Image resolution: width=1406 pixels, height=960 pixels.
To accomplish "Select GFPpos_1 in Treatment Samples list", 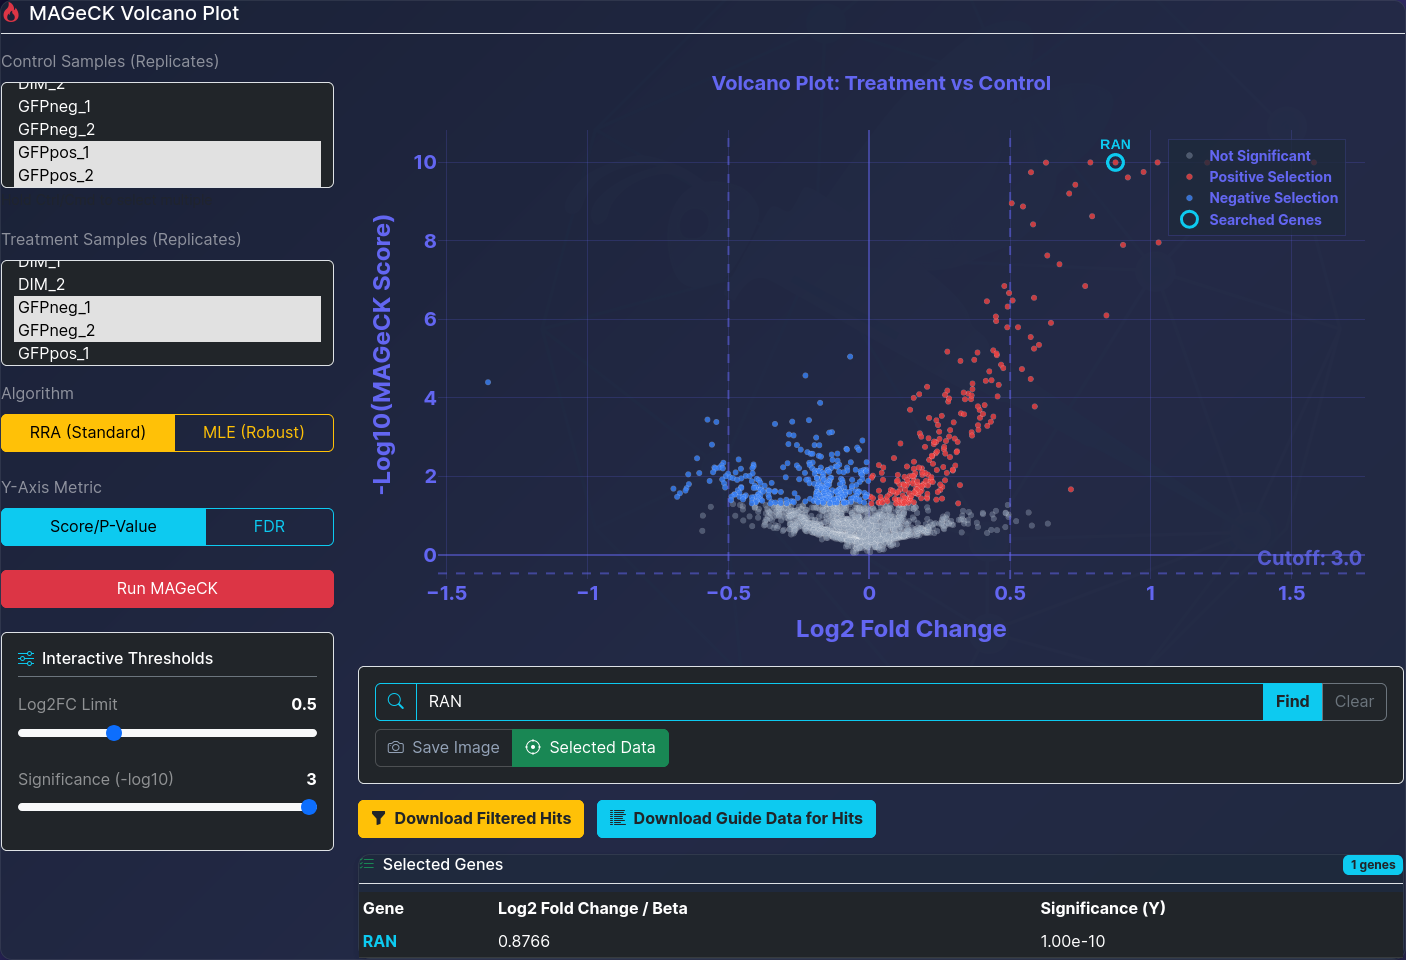I will [167, 354].
